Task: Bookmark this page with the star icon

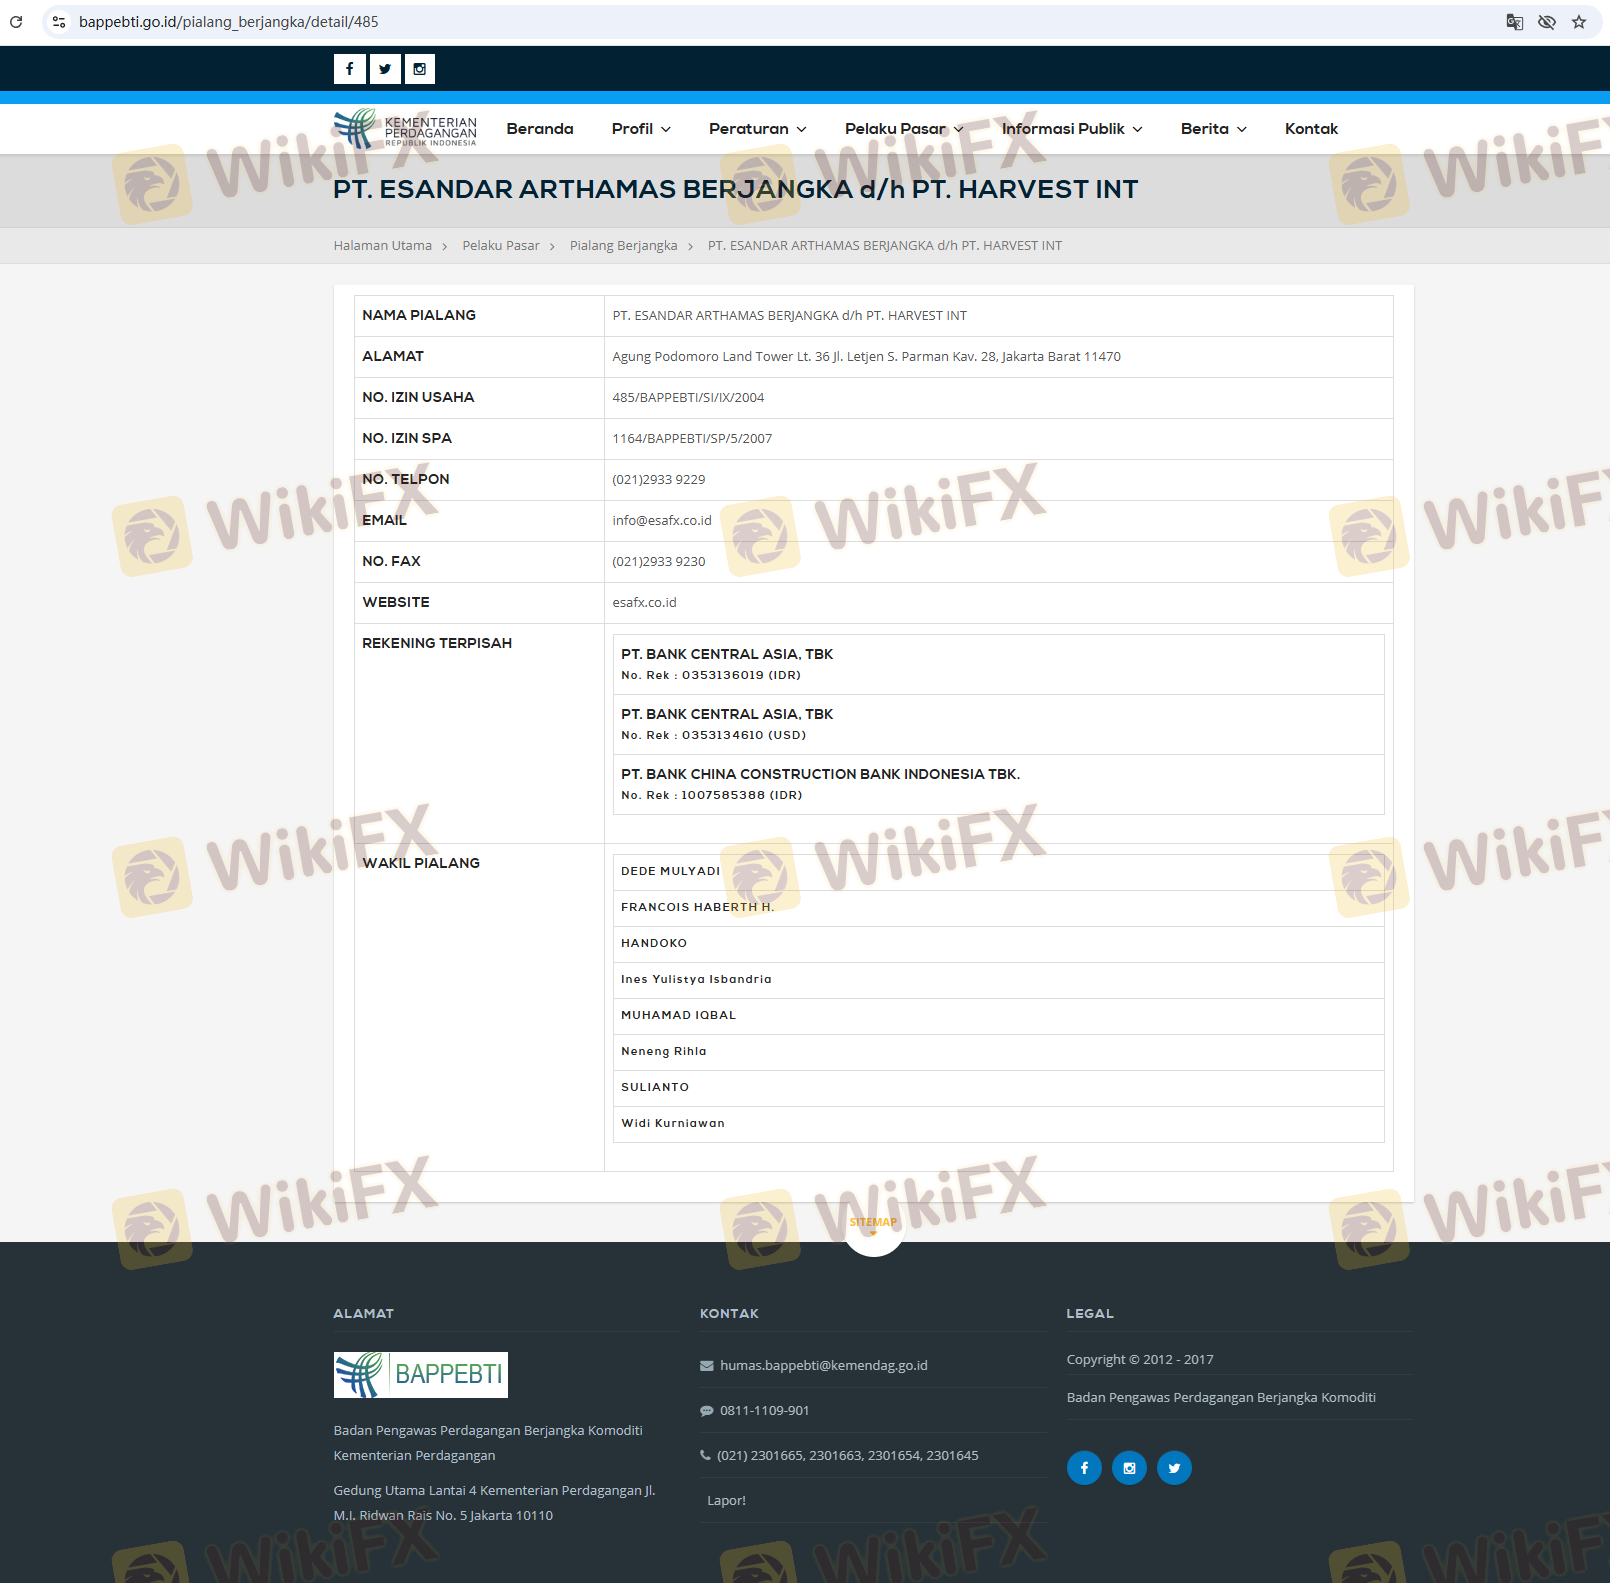Action: tap(1579, 22)
